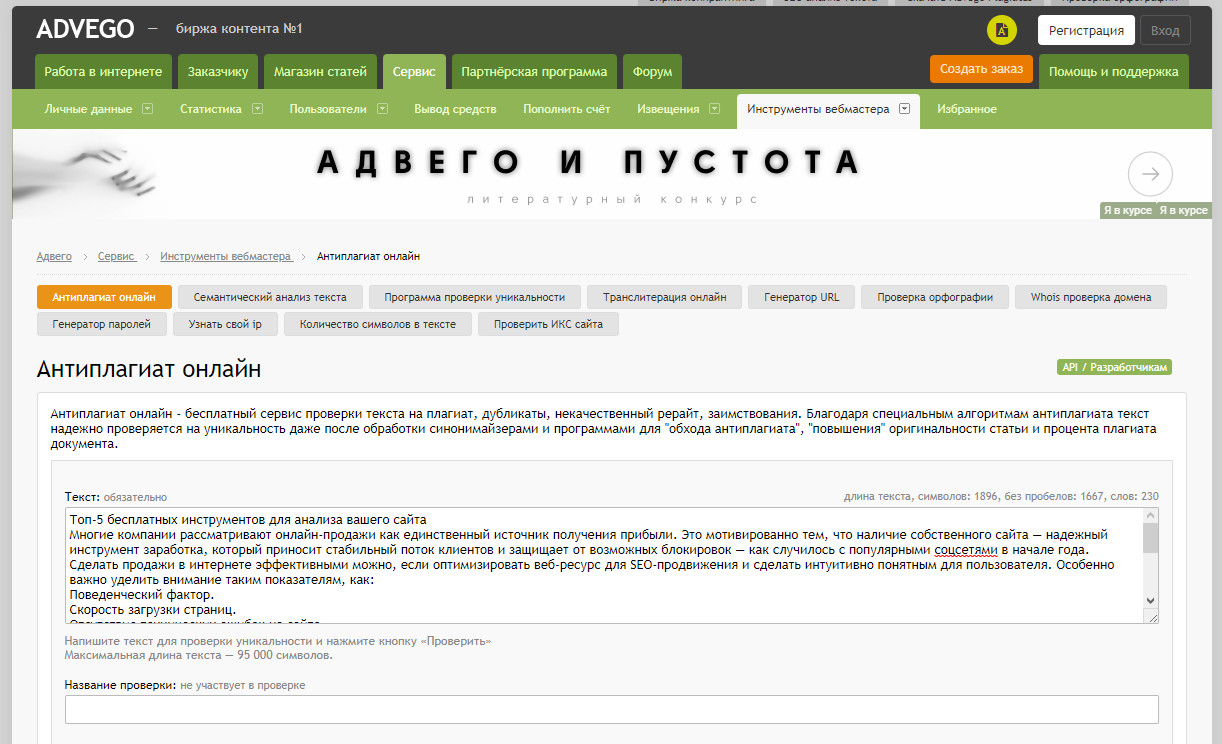The height and width of the screenshot is (744, 1222).
Task: Click the textarea scroll up arrow
Action: pos(1150,517)
